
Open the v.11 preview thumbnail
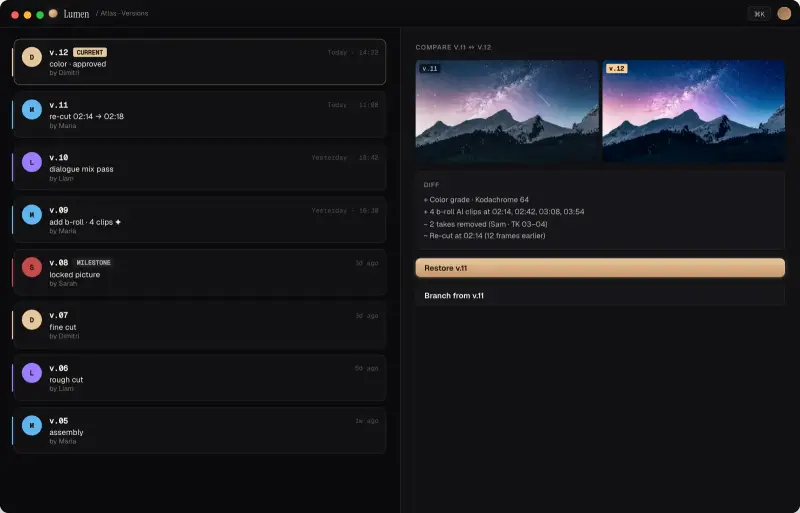click(507, 111)
